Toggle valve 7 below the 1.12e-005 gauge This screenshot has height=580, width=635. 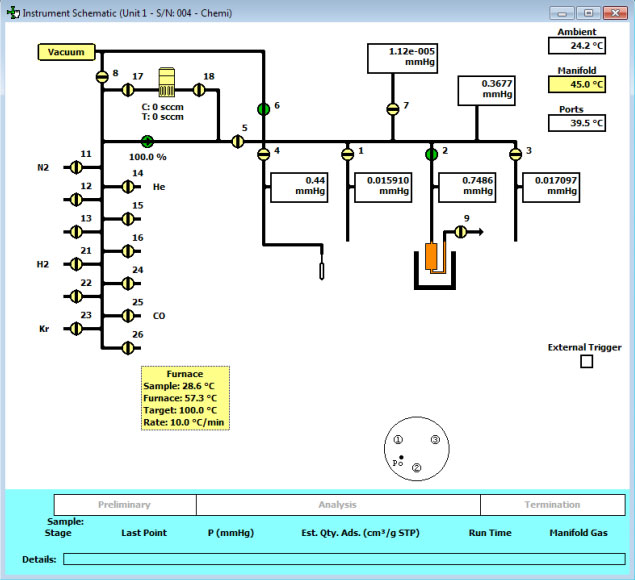pos(392,107)
